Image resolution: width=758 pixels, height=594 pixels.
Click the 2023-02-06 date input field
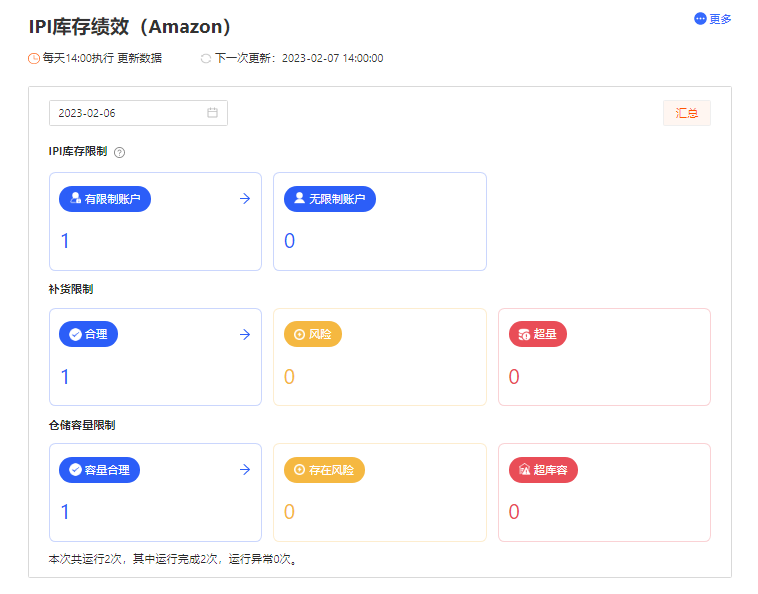coord(138,113)
